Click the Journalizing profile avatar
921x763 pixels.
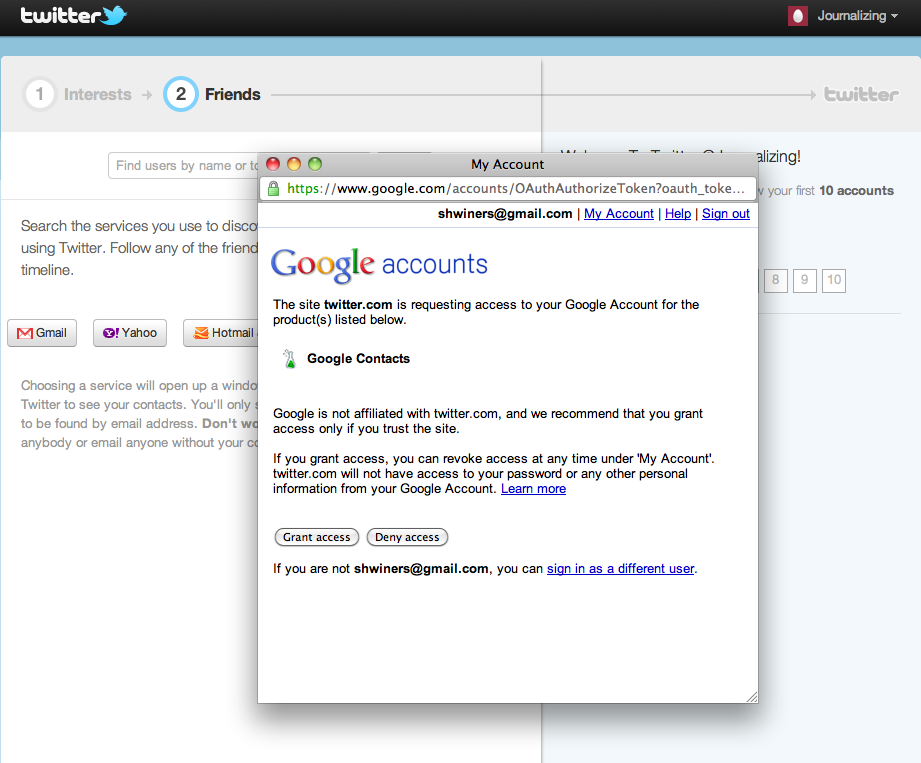[797, 16]
